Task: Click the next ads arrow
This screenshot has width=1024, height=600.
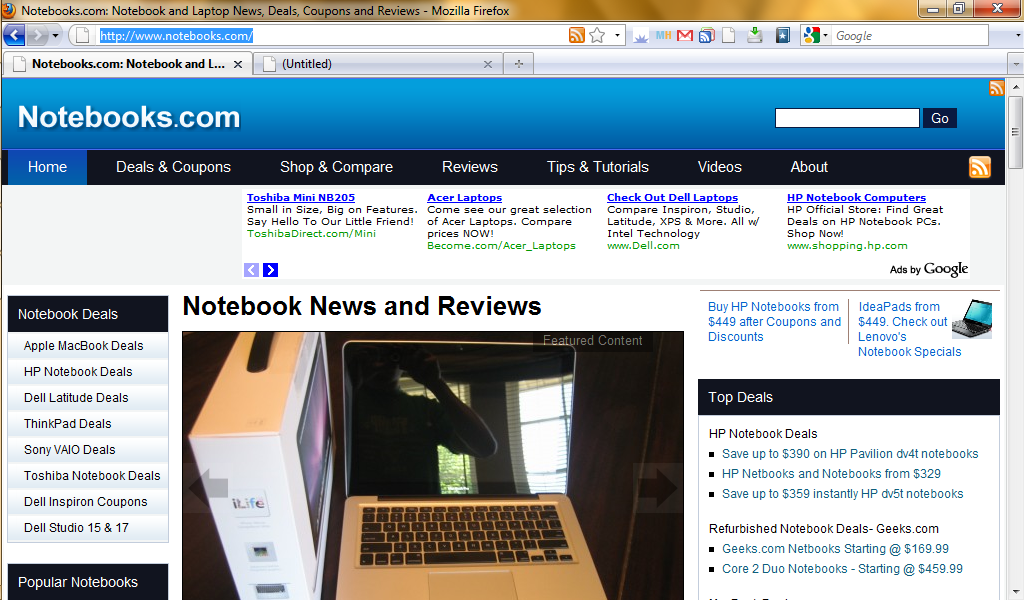Action: (x=270, y=270)
